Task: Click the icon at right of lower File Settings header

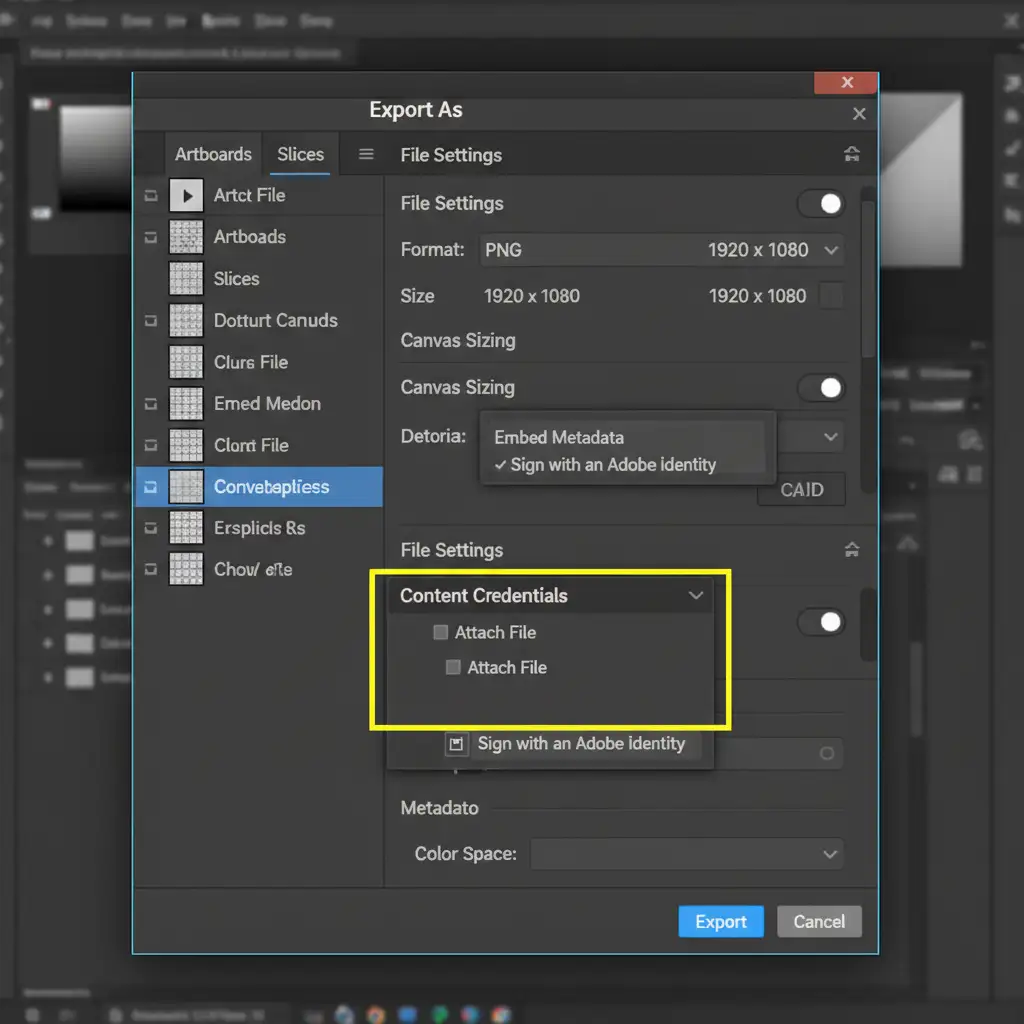Action: (851, 549)
